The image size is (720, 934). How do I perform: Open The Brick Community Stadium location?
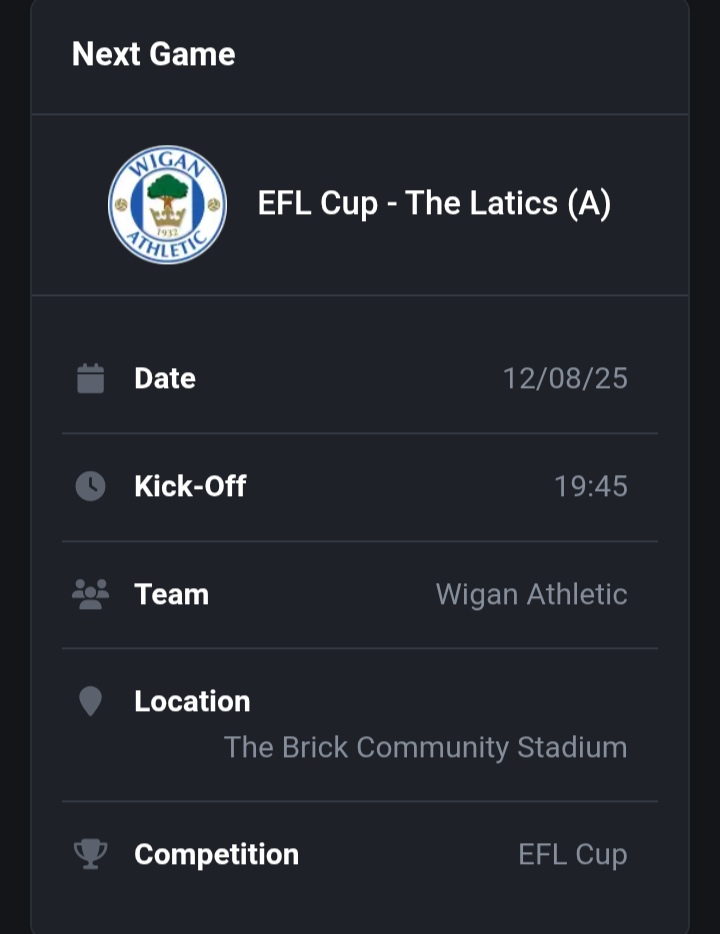[x=425, y=747]
